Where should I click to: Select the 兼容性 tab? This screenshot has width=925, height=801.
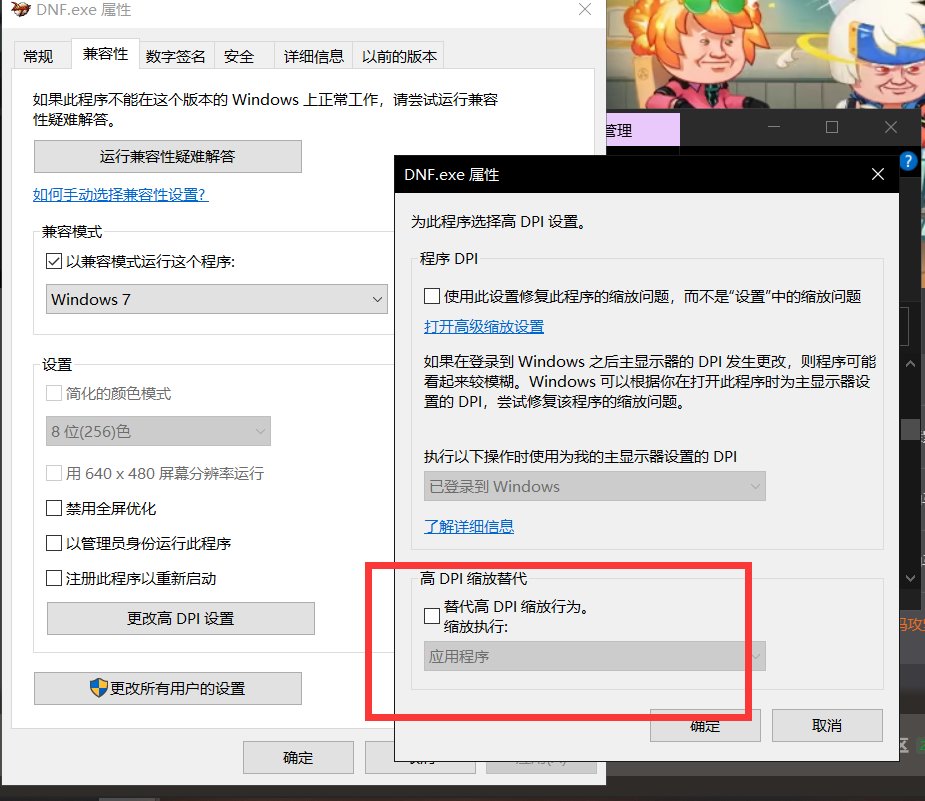[x=106, y=54]
